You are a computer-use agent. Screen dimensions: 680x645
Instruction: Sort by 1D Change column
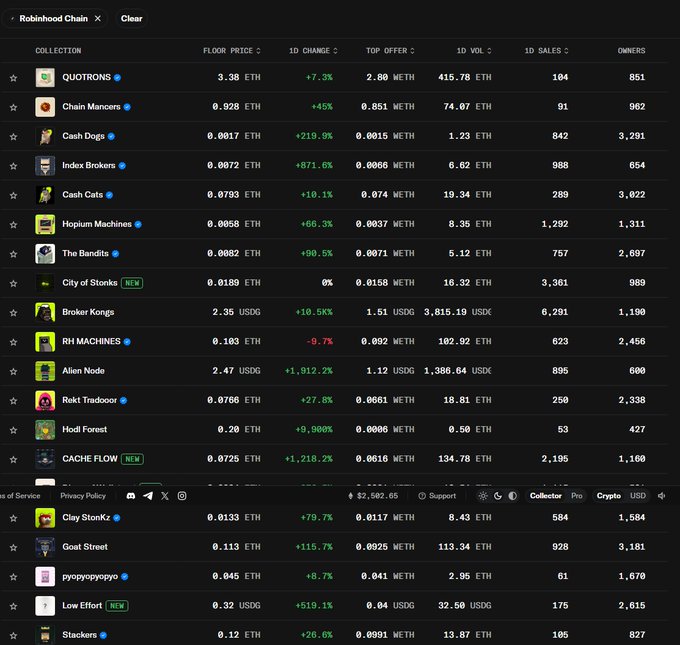point(313,51)
